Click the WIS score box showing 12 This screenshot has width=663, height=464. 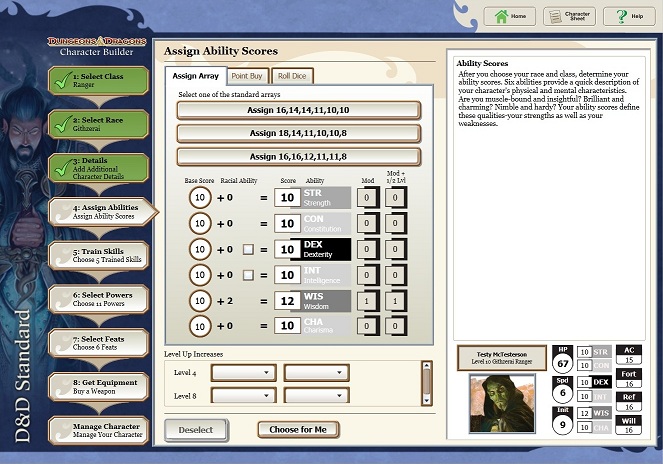pyautogui.click(x=288, y=301)
